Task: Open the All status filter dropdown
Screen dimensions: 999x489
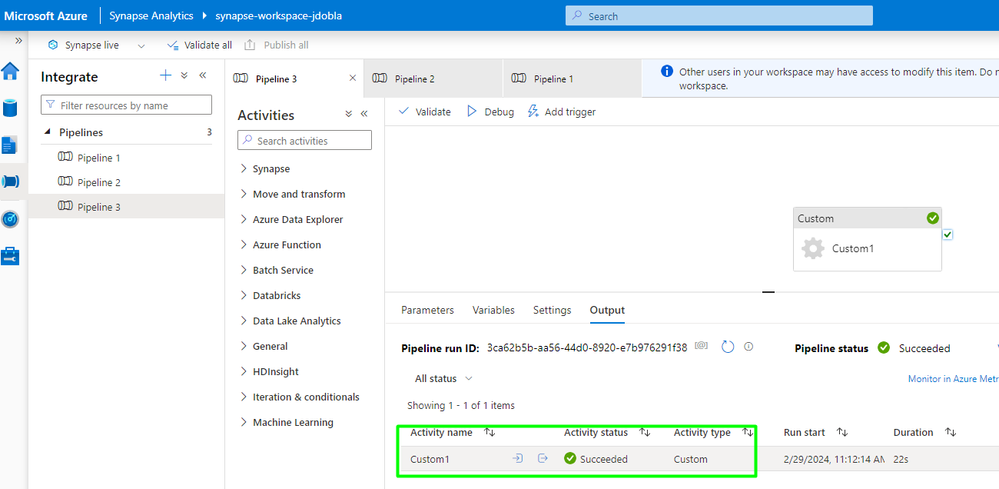Action: click(443, 378)
